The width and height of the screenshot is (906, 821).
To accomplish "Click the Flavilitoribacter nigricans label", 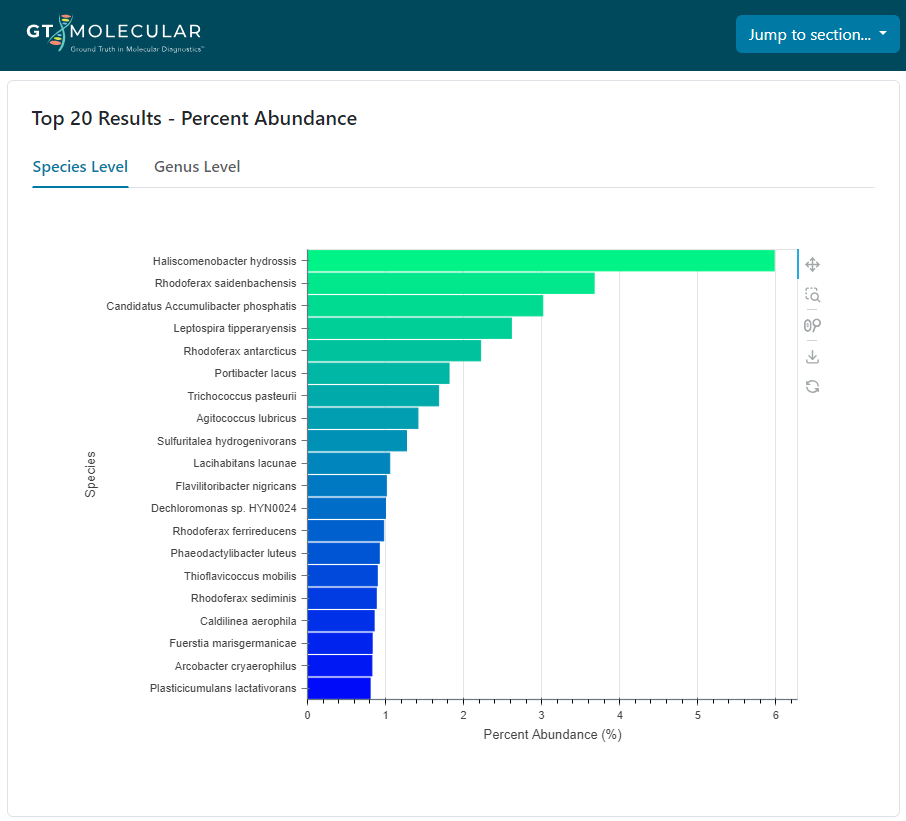I will tap(236, 486).
